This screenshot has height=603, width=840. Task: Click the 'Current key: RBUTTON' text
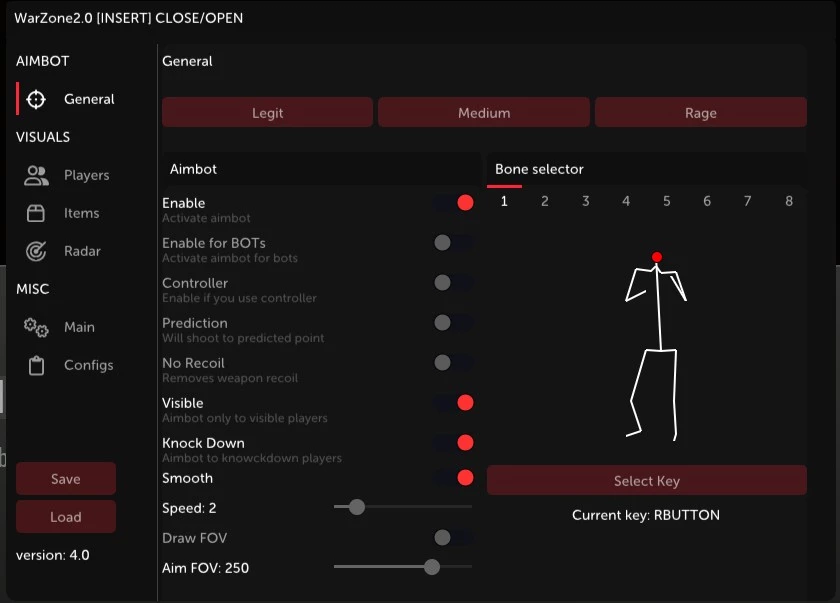click(x=646, y=515)
